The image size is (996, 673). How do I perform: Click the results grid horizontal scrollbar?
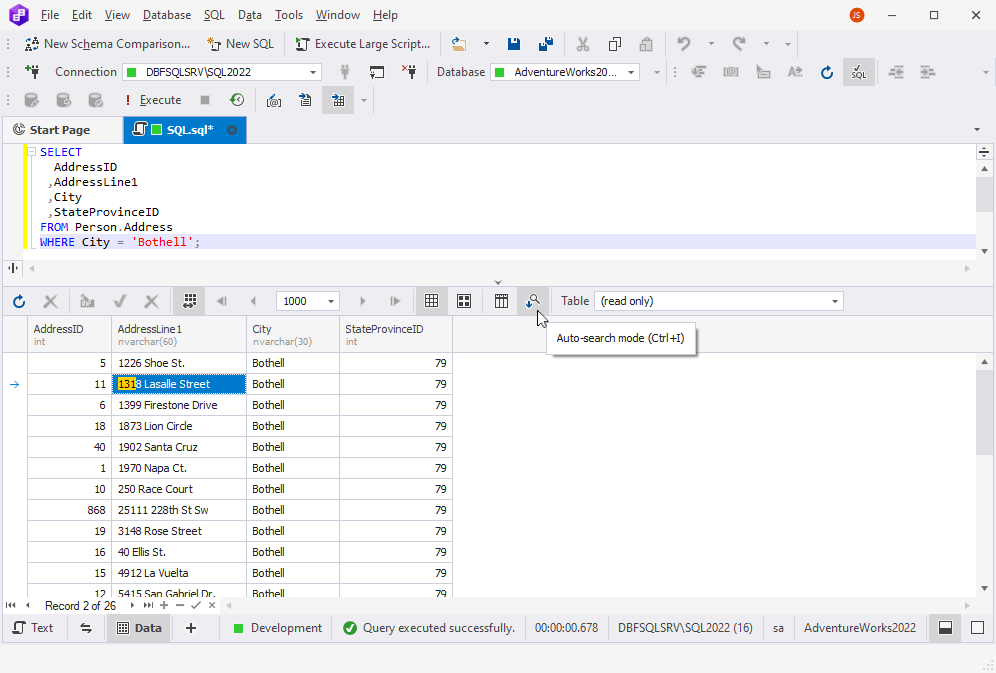[597, 605]
